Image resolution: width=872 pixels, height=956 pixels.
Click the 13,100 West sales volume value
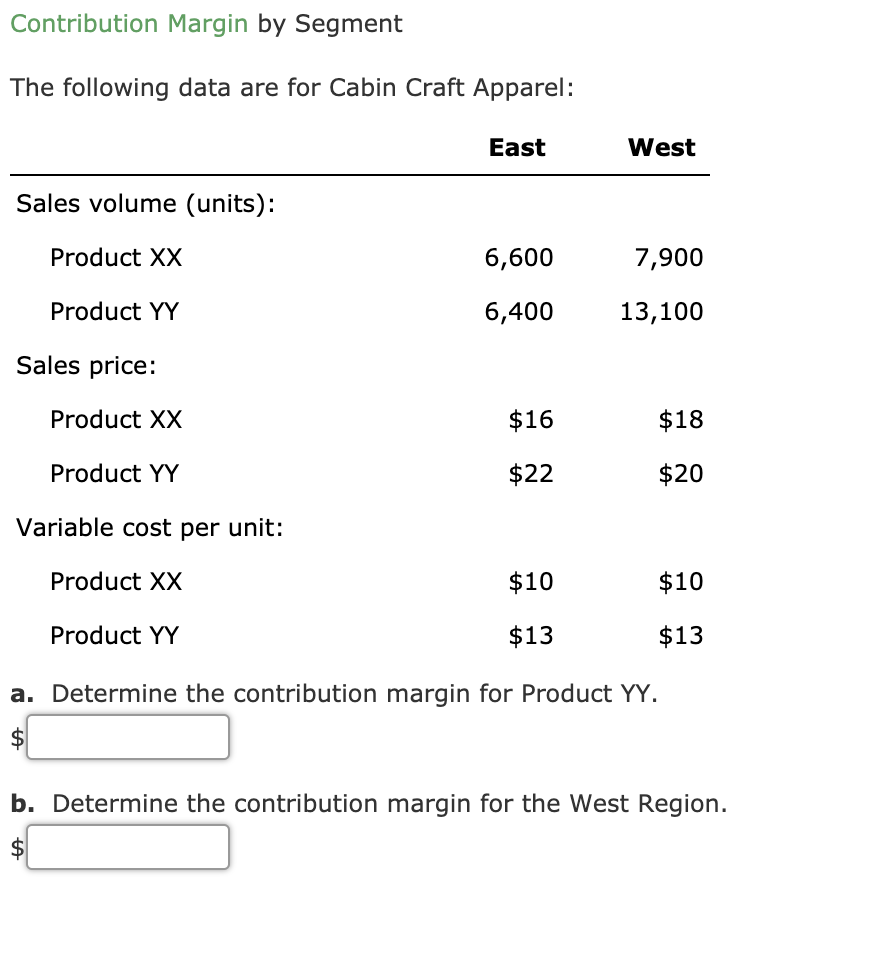click(x=661, y=311)
